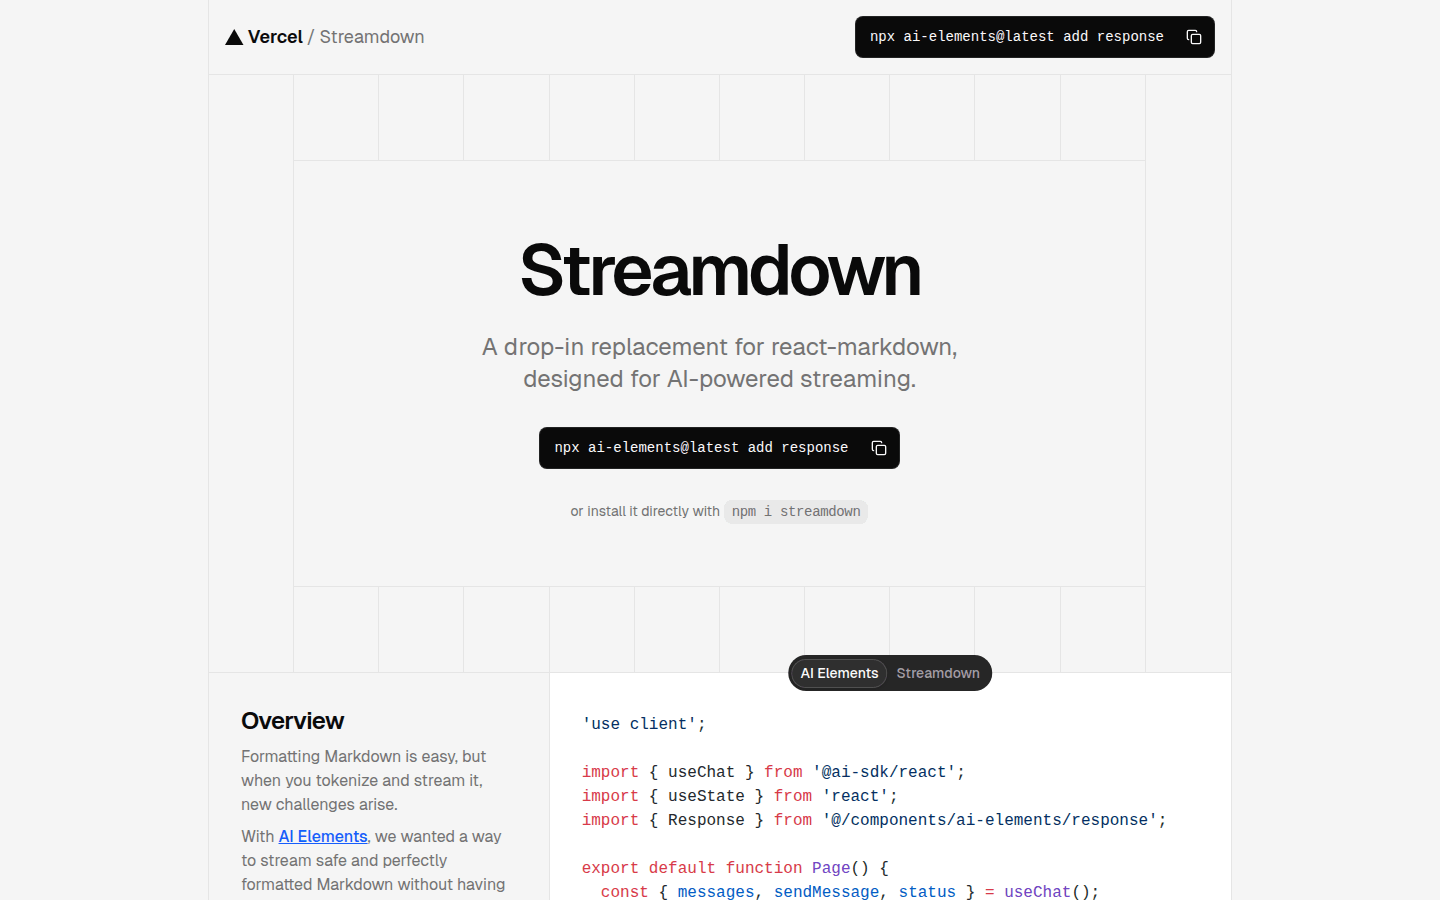Click the useChat() call in code
Viewport: 1440px width, 900px height.
[x=1050, y=891]
